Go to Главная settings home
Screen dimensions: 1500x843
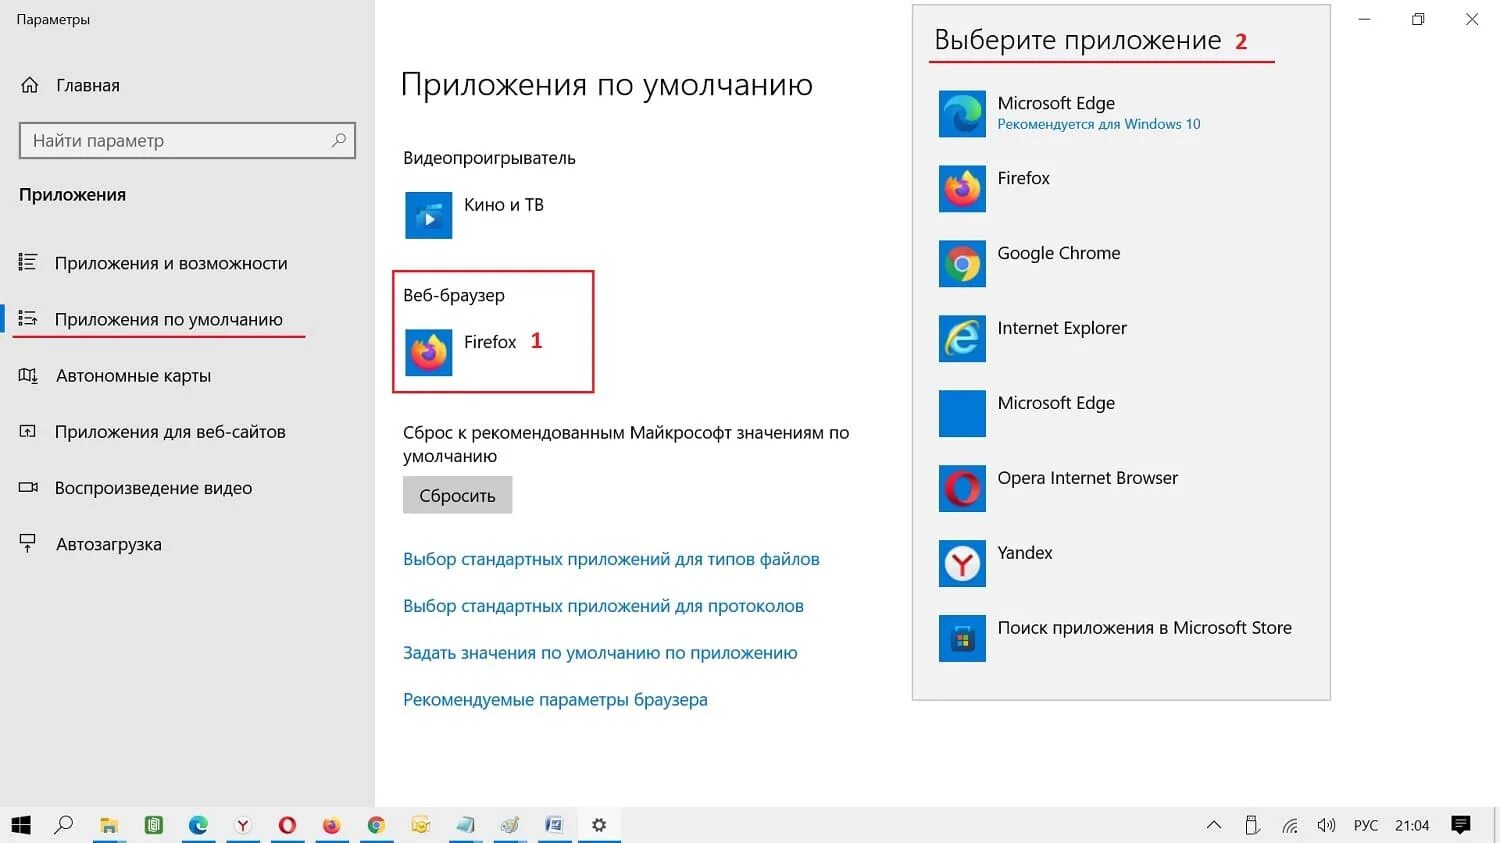tap(70, 86)
